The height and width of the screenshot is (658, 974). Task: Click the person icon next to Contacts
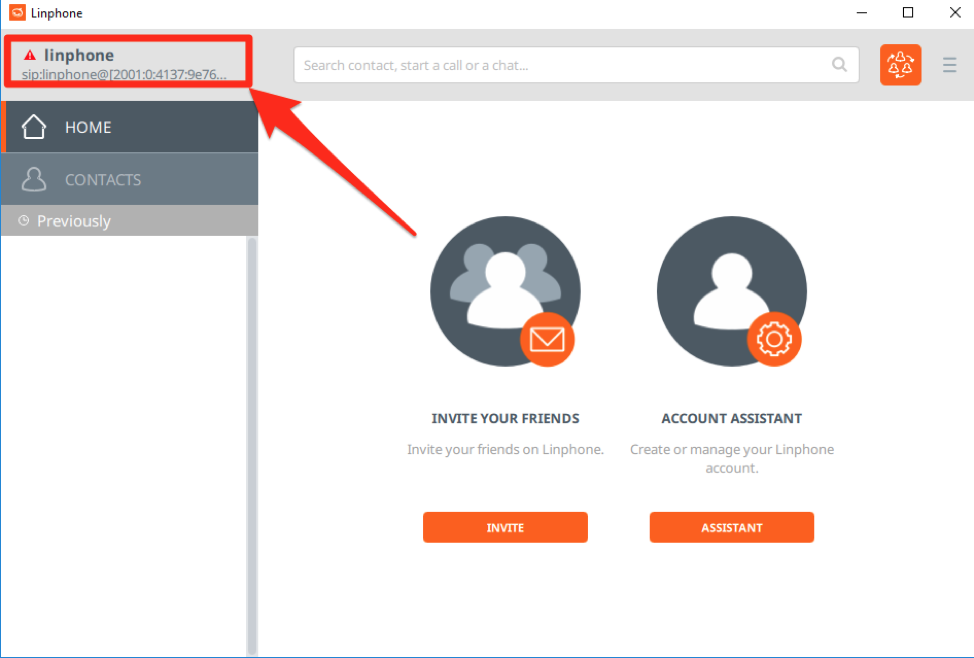tap(34, 180)
